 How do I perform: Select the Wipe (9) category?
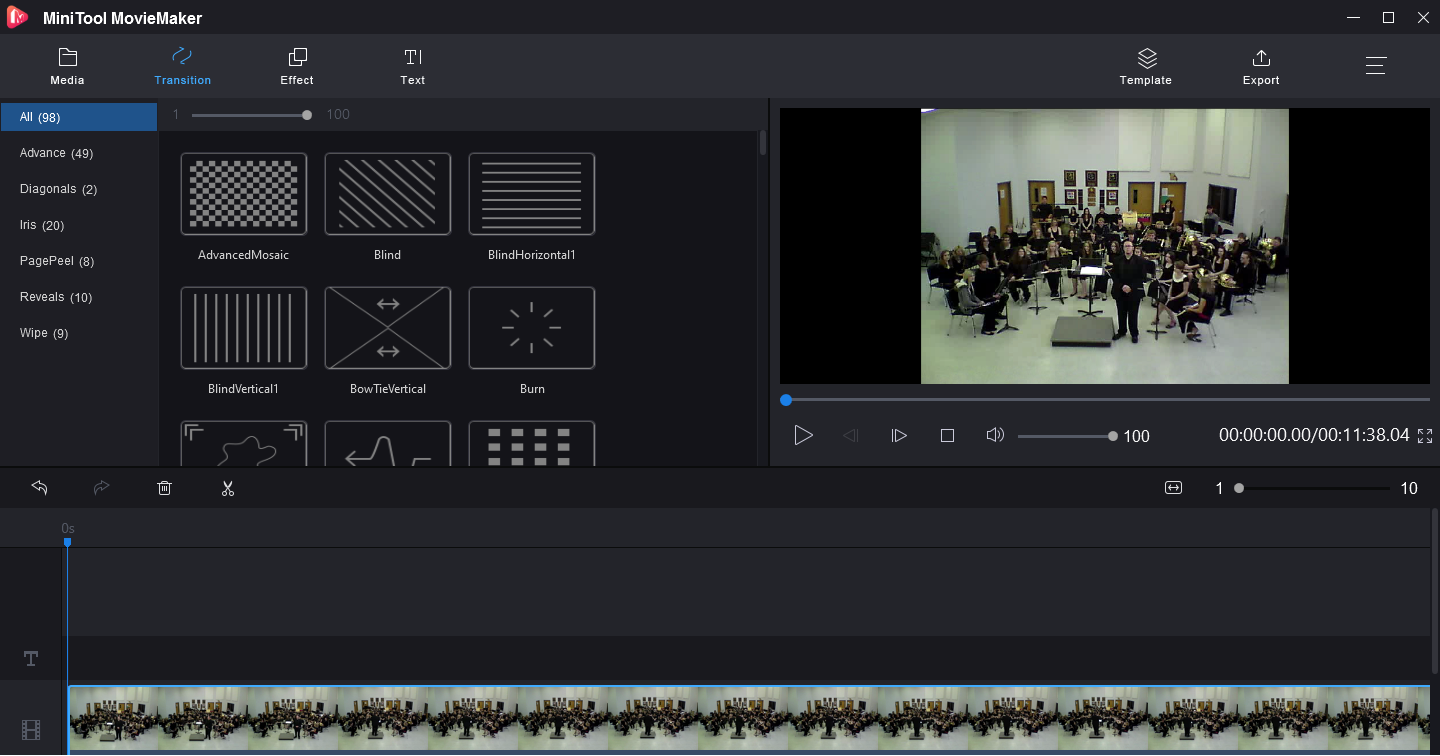[x=79, y=333]
